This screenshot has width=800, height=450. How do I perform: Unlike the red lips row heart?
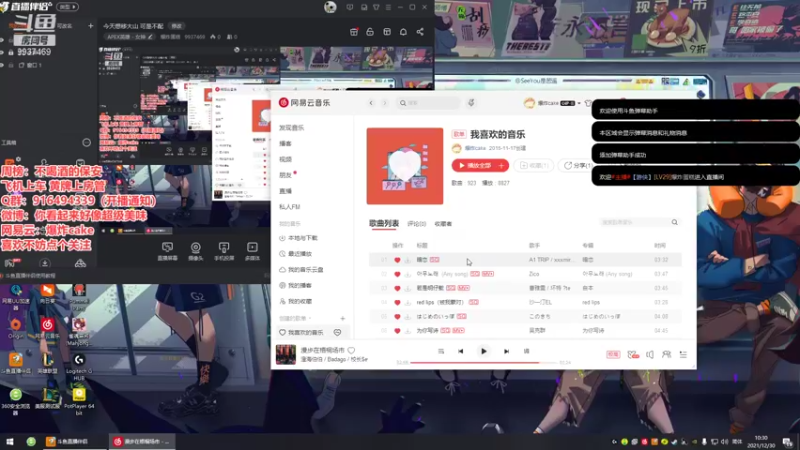click(397, 302)
